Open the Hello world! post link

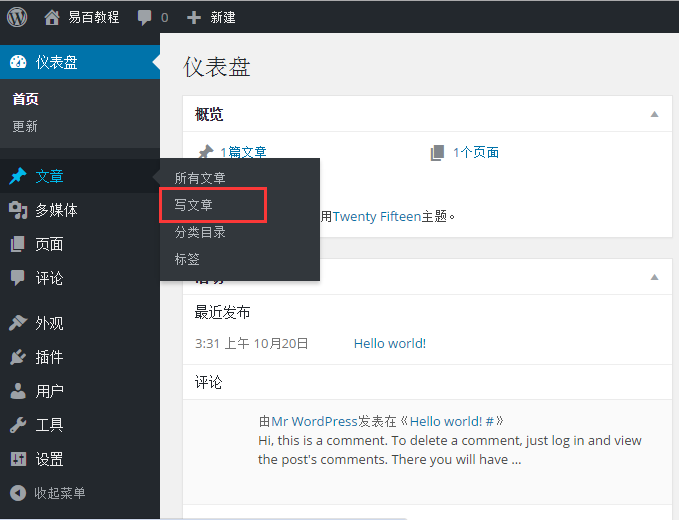[x=389, y=343]
